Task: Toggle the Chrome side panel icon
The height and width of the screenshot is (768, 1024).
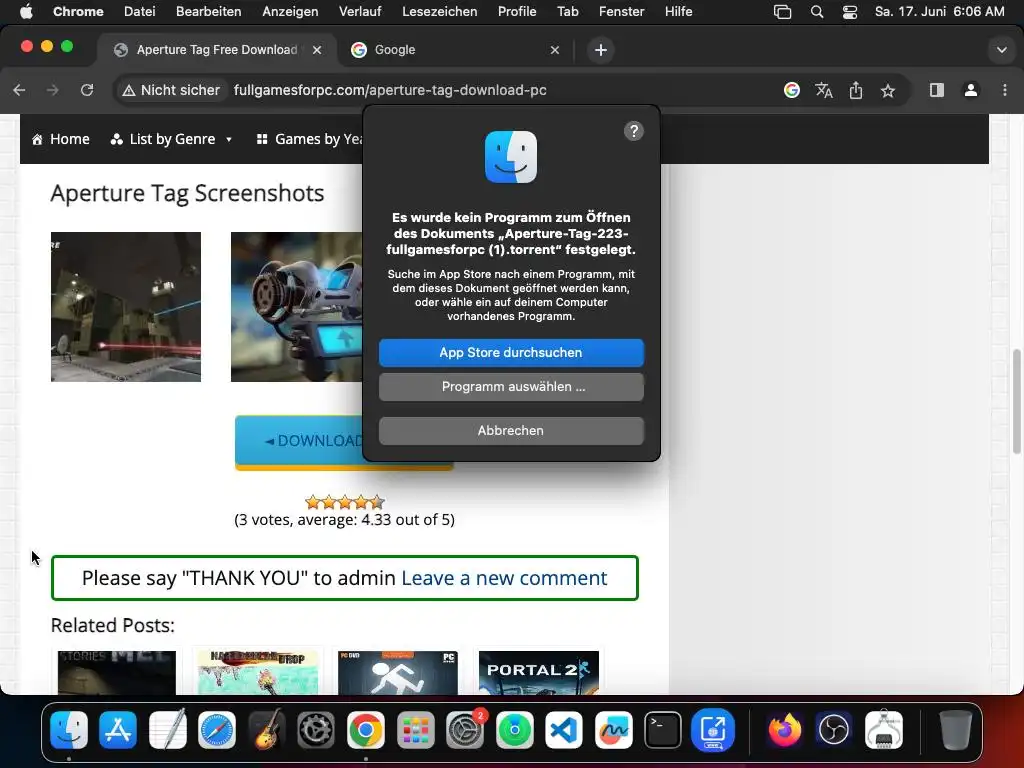Action: [x=936, y=90]
